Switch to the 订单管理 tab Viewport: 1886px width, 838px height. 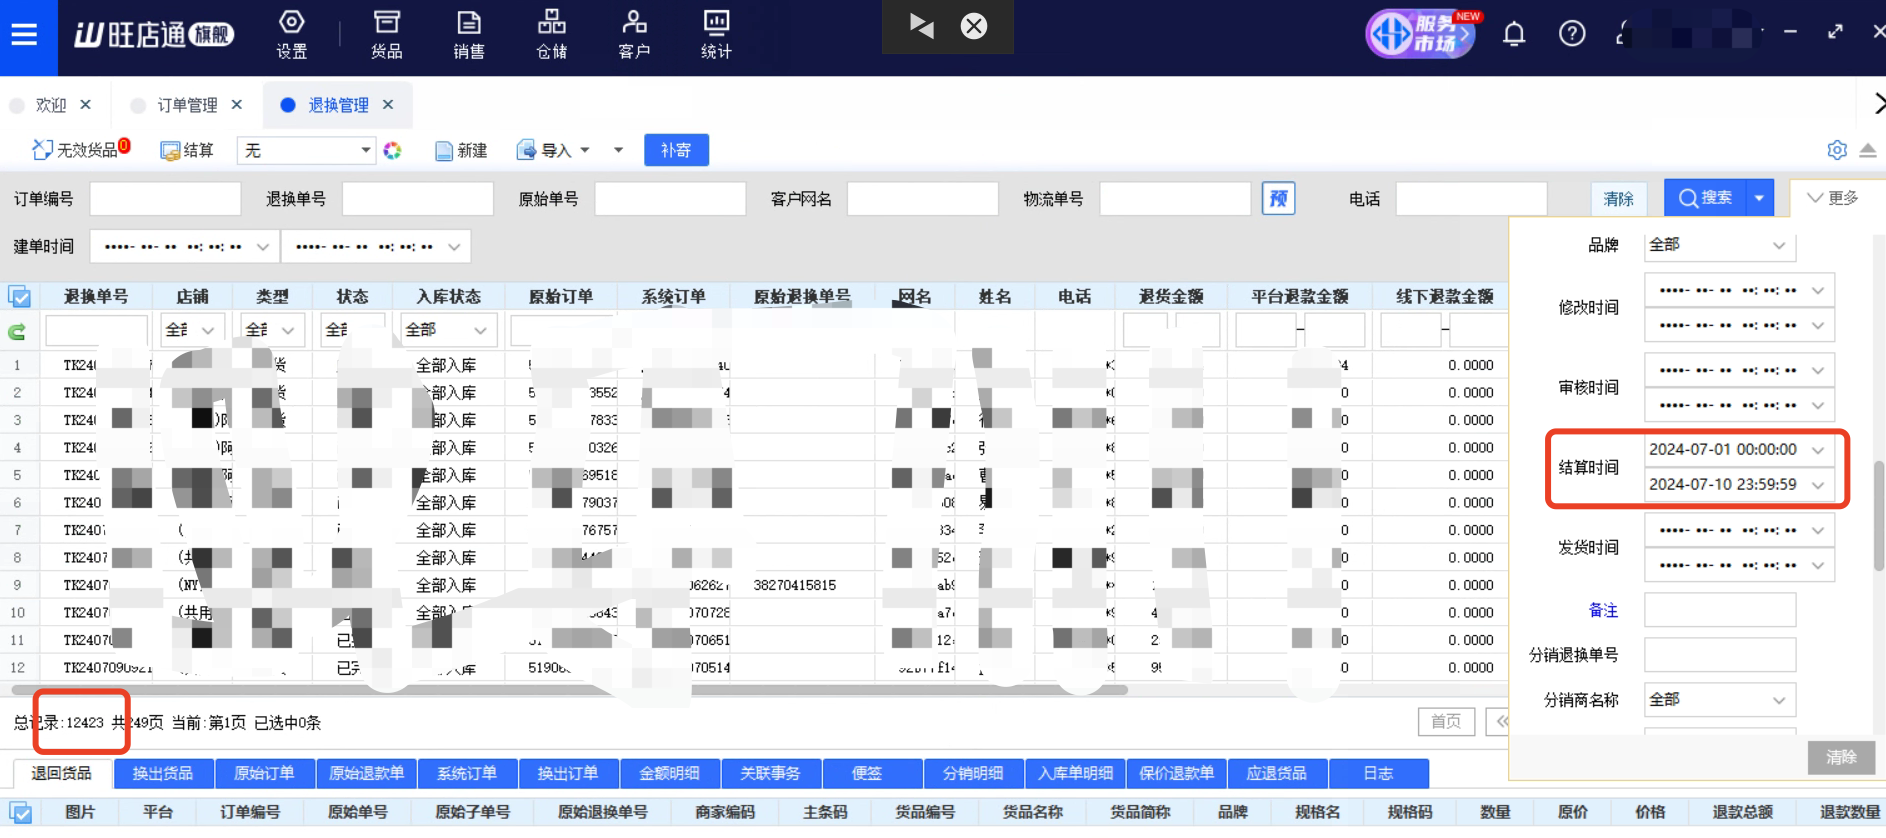point(187,105)
